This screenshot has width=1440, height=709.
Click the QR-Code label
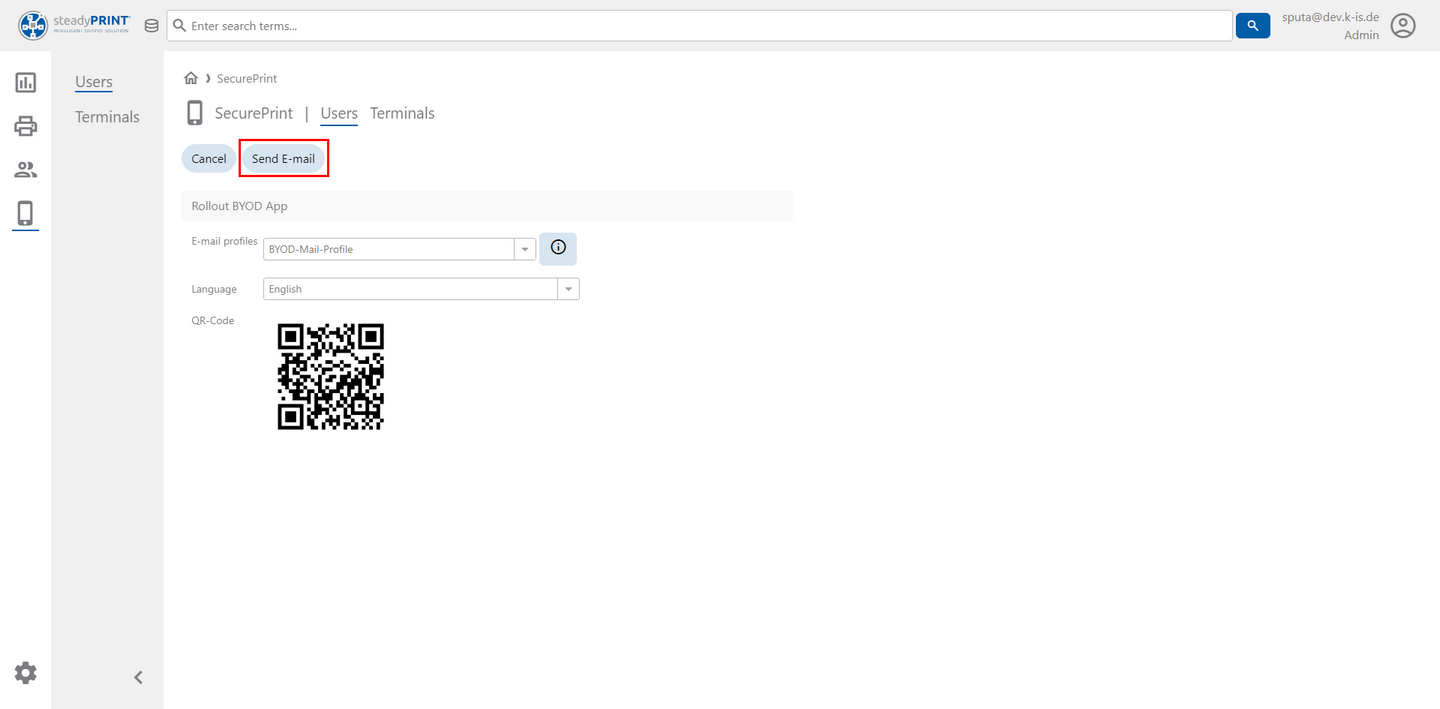coord(212,320)
